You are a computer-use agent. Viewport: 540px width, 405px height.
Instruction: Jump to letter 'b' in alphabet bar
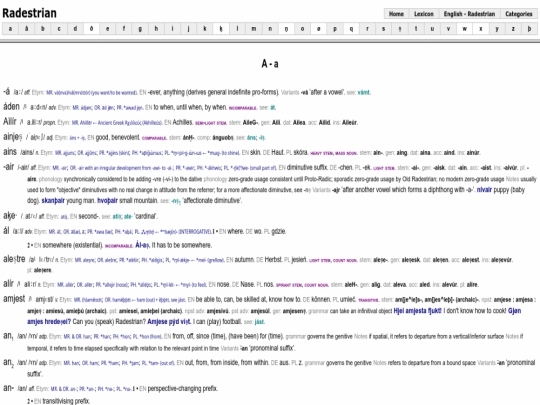point(43,29)
